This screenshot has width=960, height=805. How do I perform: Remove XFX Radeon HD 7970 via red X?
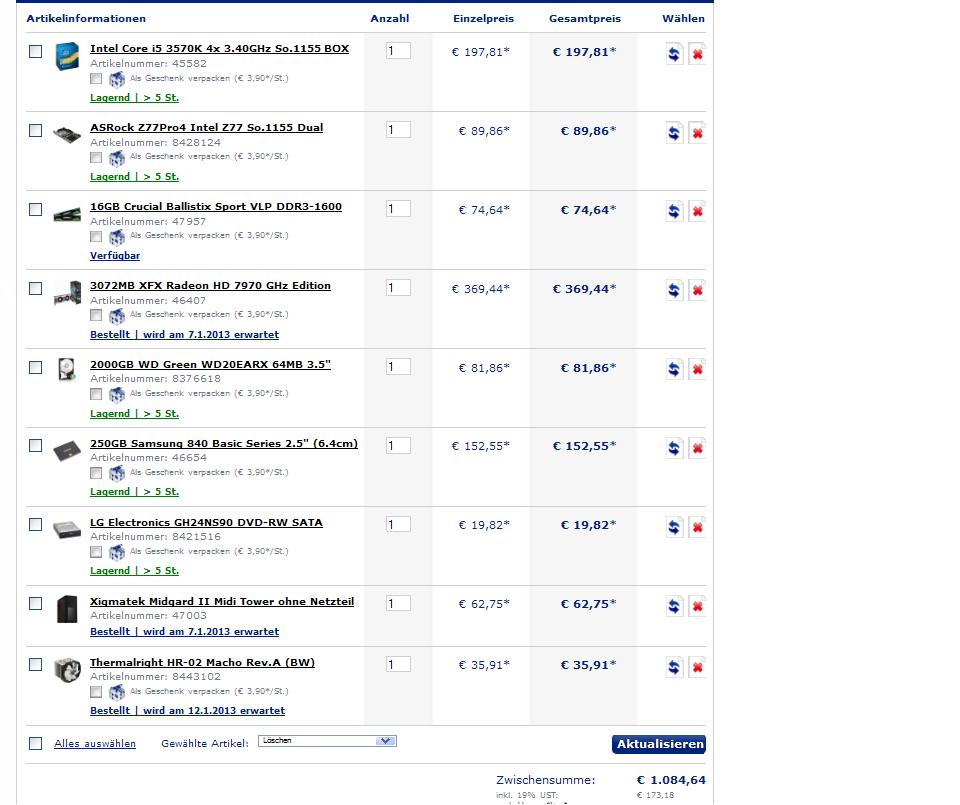(x=697, y=291)
